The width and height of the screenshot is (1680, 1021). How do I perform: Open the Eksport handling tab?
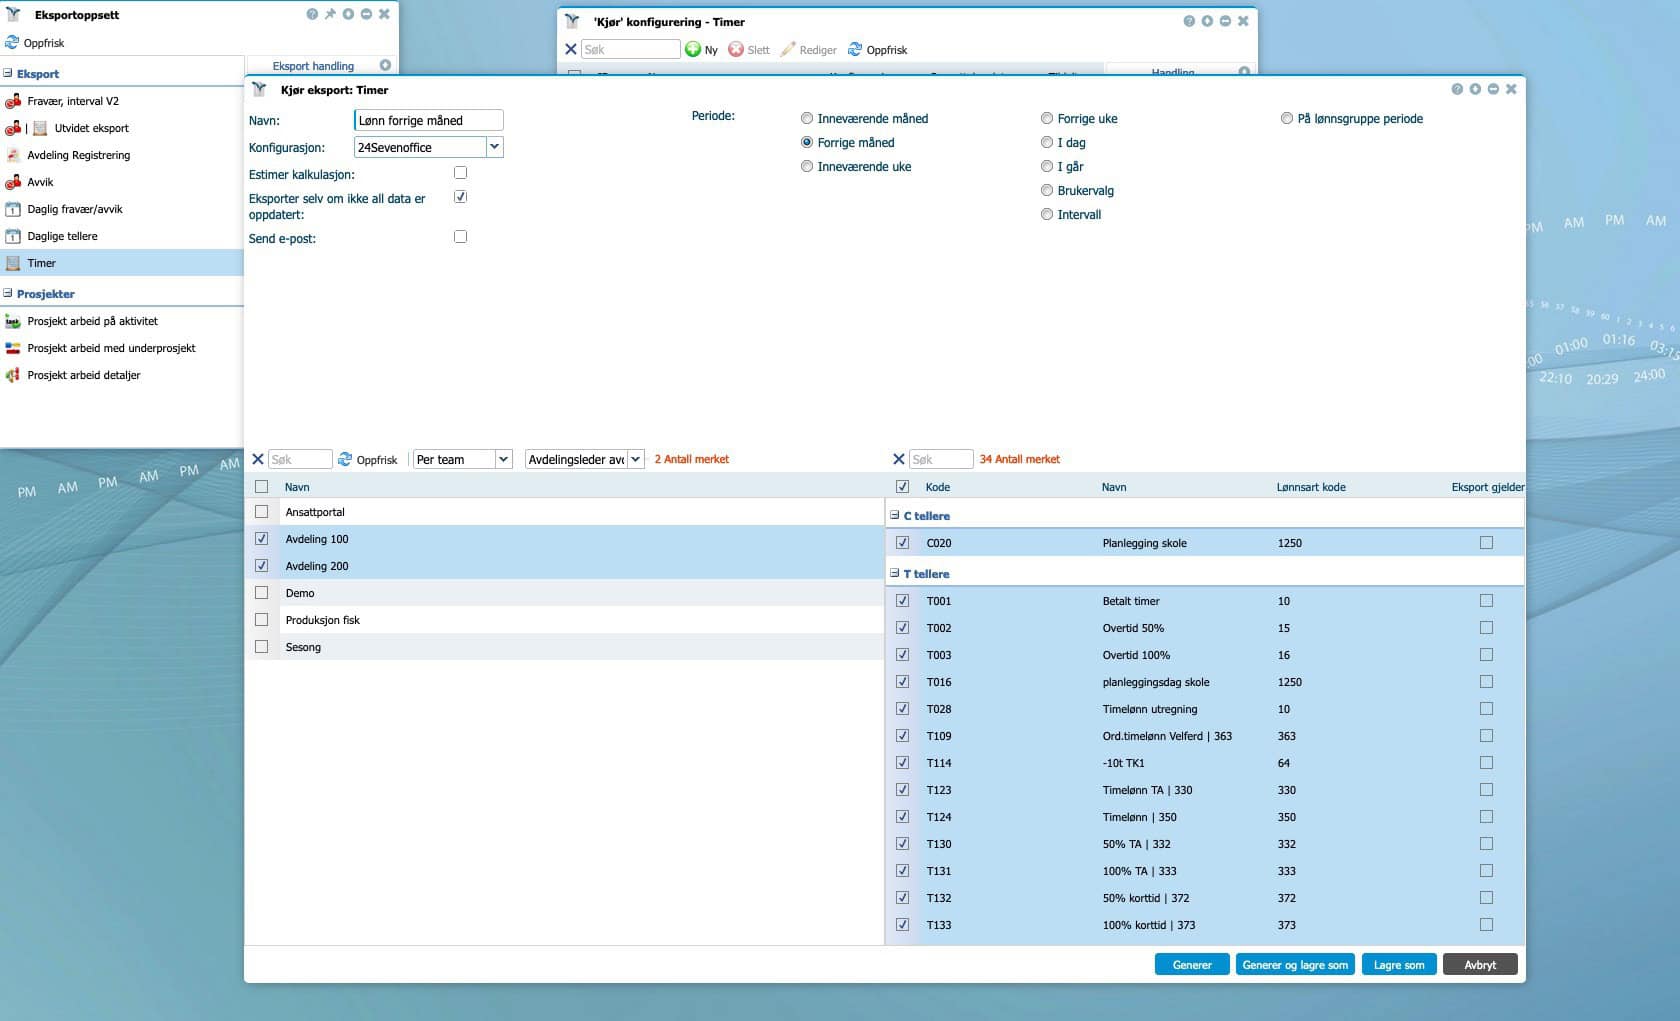313,66
